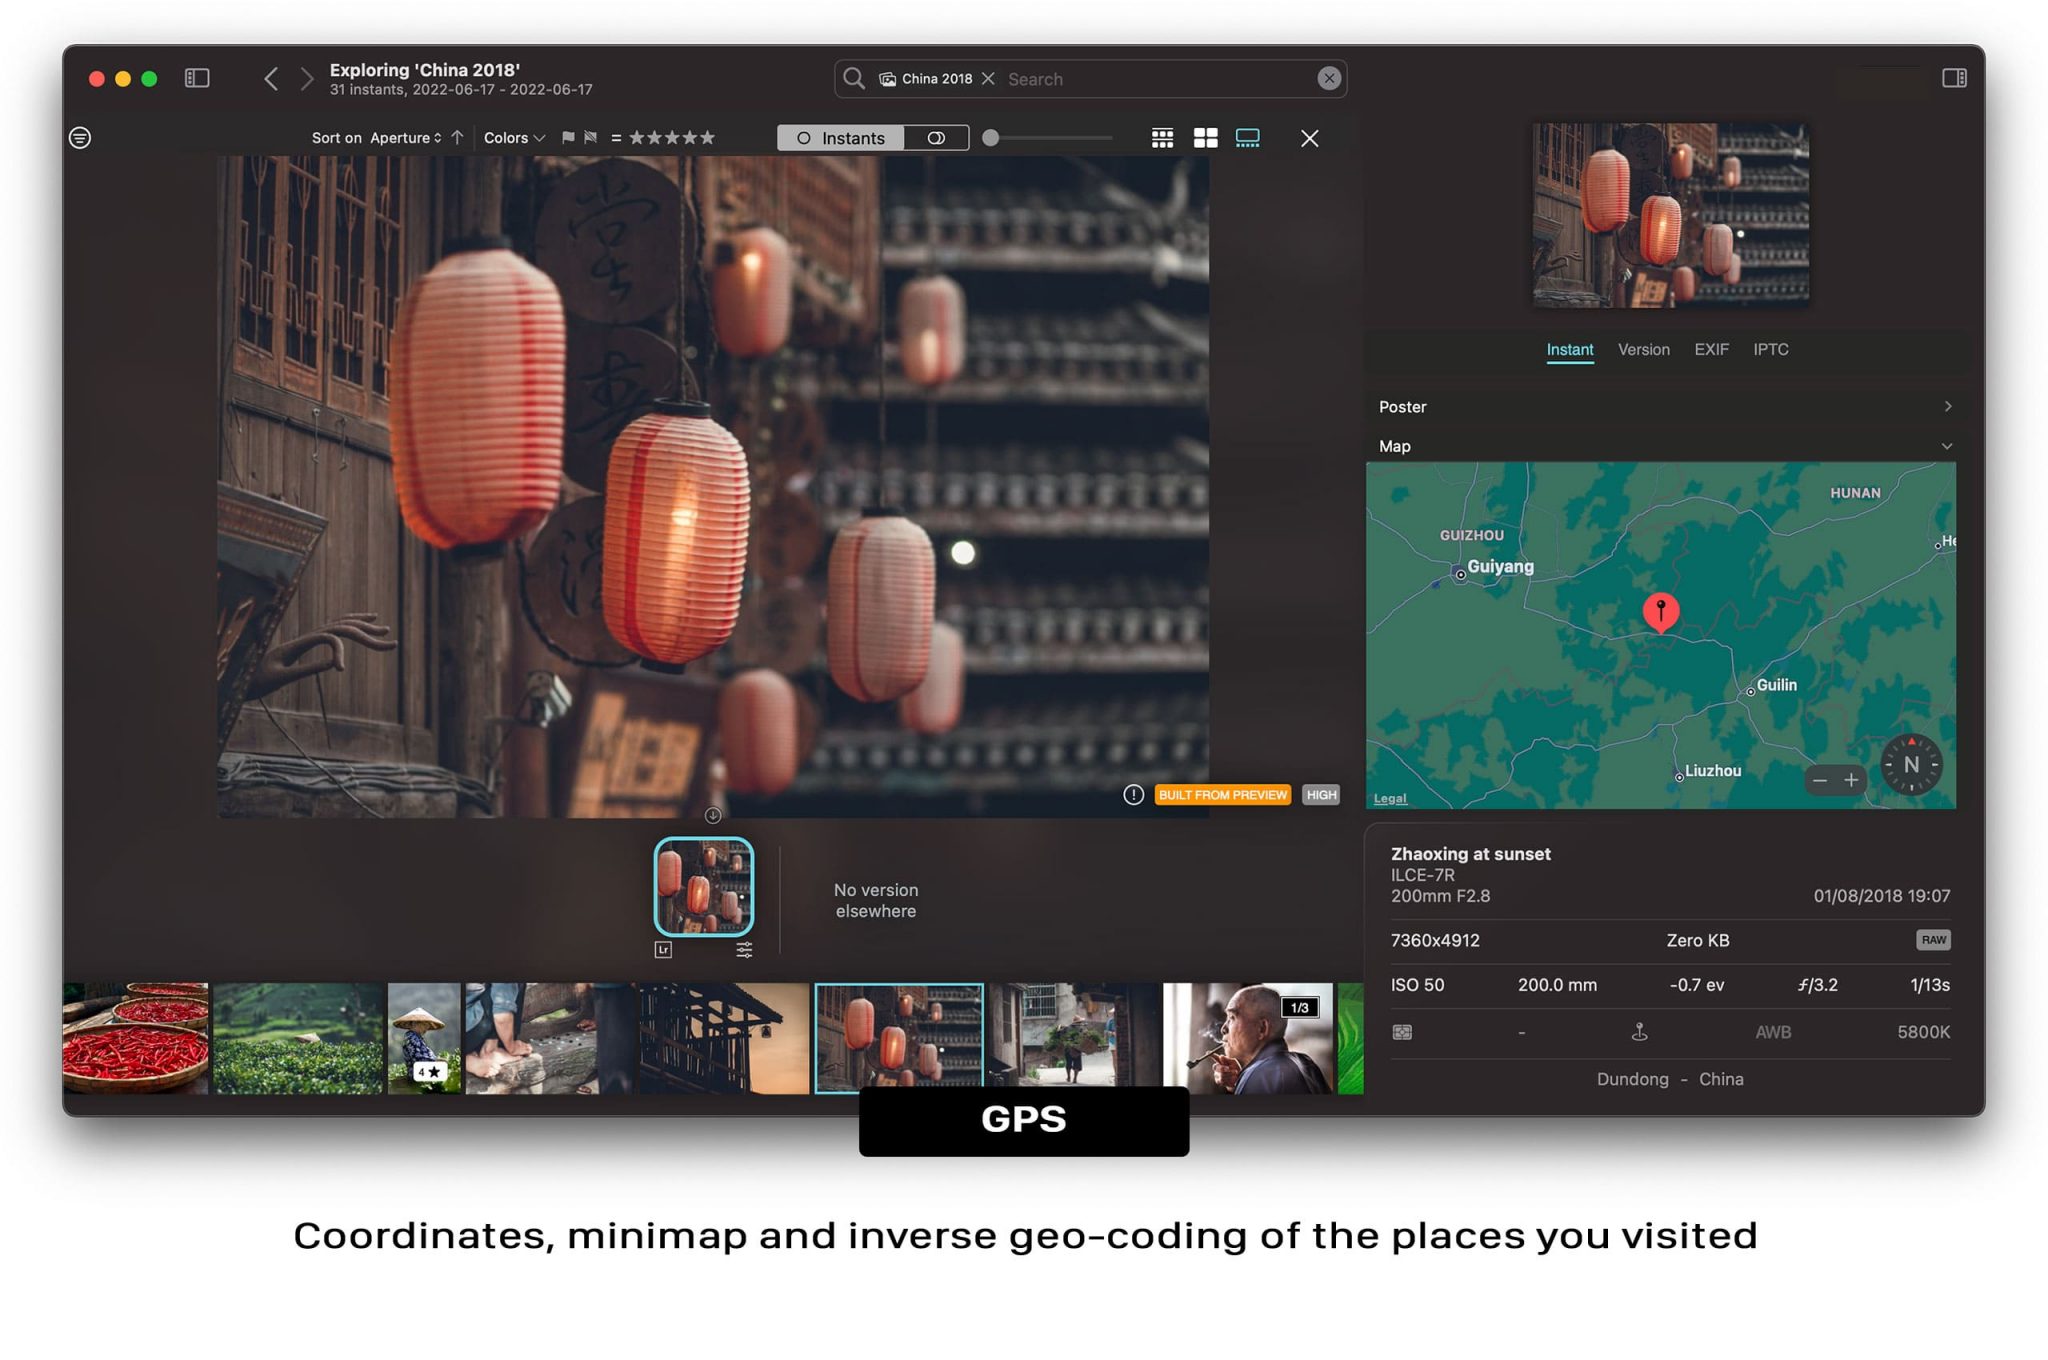Click the metering mode icon in info
The width and height of the screenshot is (2048, 1360).
(x=1402, y=1032)
